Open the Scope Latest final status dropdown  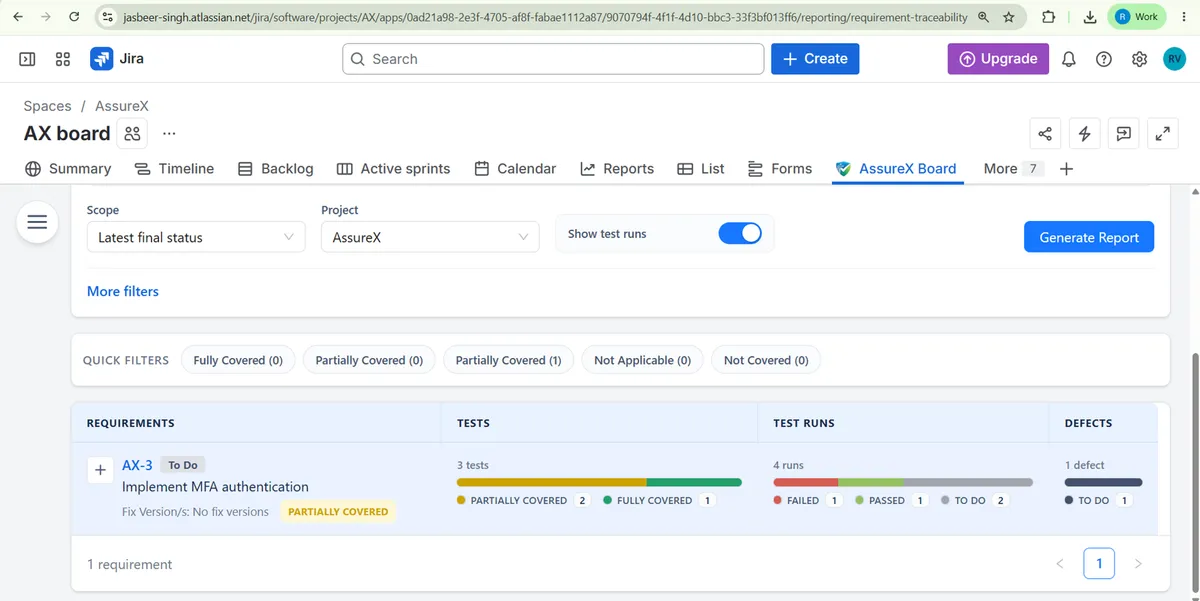tap(196, 237)
